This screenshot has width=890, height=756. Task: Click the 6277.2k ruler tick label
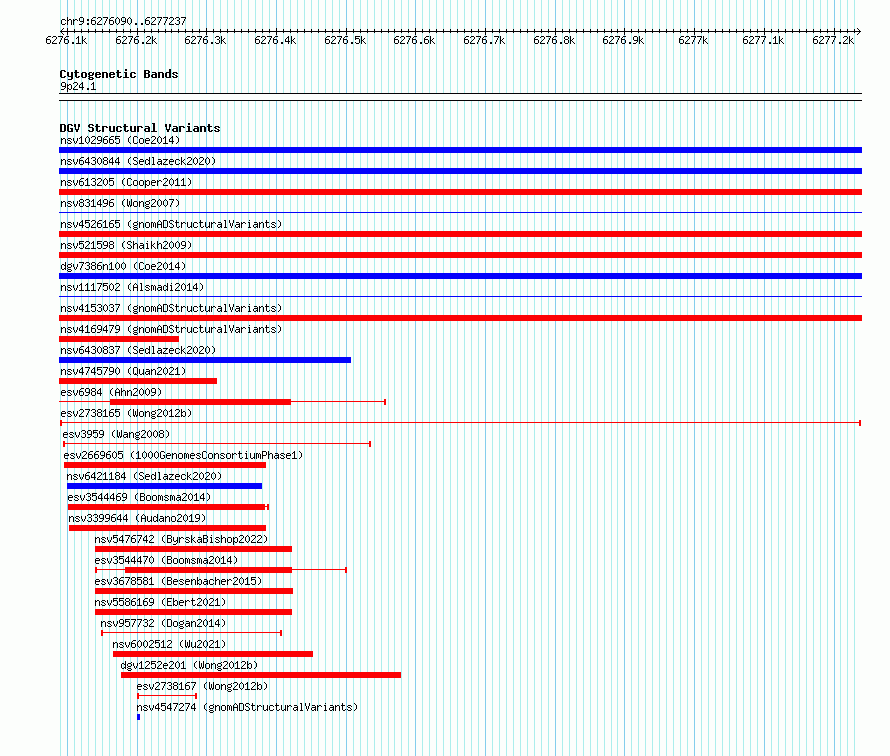pyautogui.click(x=833, y=40)
